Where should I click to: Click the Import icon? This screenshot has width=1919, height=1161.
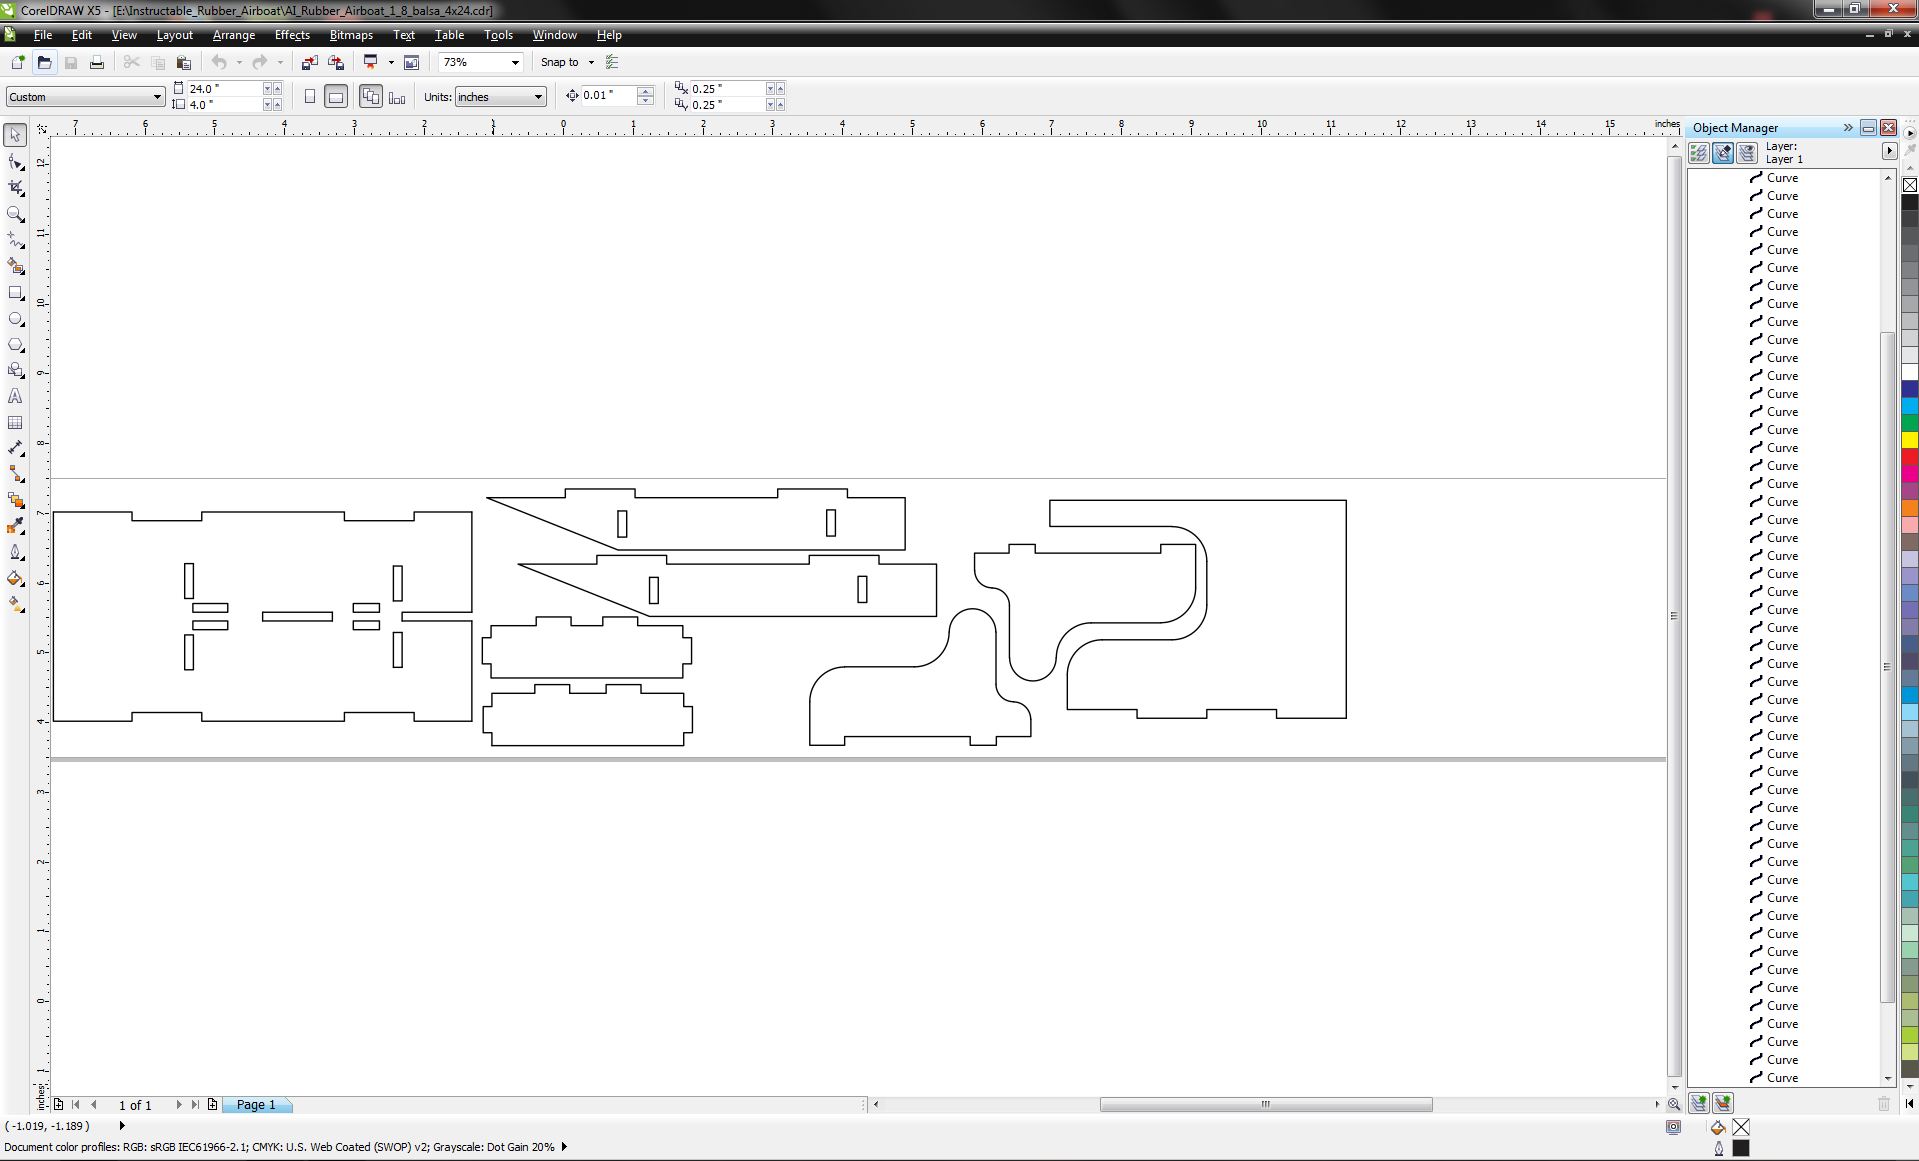[x=310, y=62]
